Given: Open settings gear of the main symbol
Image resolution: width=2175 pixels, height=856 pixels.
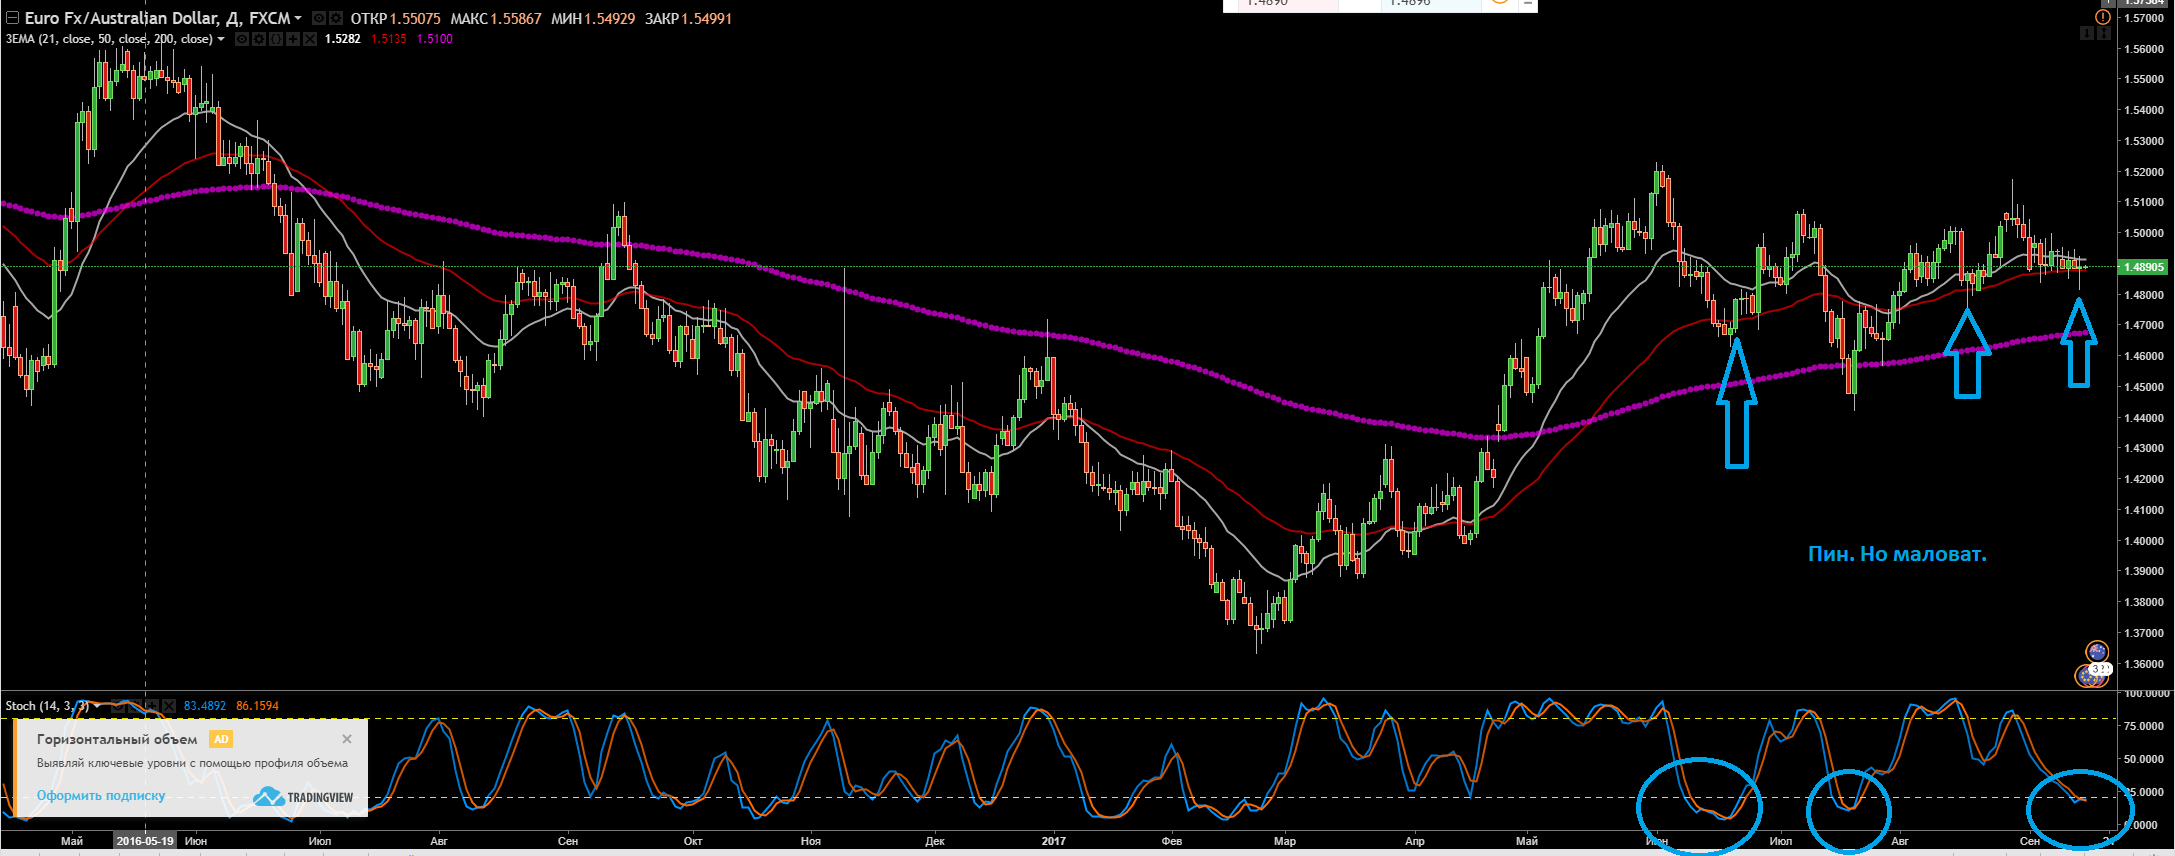Looking at the screenshot, I should [336, 18].
